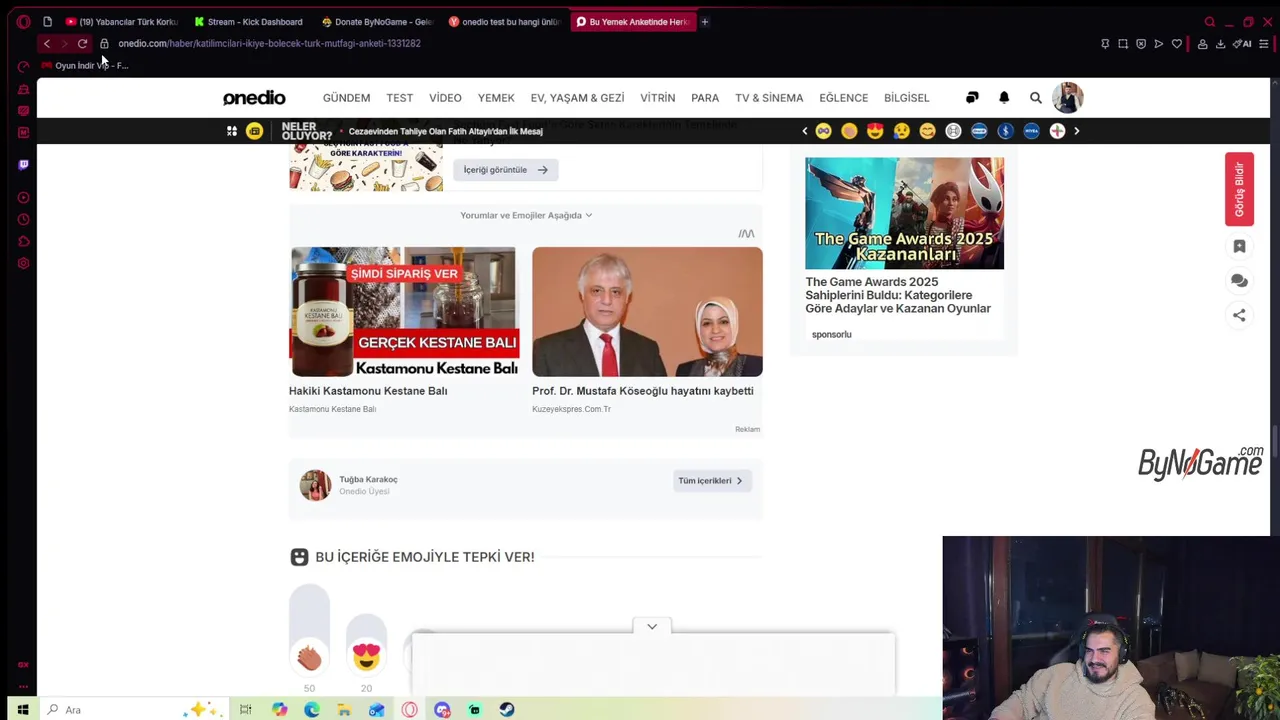The image size is (1280, 720).
Task: Collapse the bottom overlay chevron
Action: coord(652,626)
